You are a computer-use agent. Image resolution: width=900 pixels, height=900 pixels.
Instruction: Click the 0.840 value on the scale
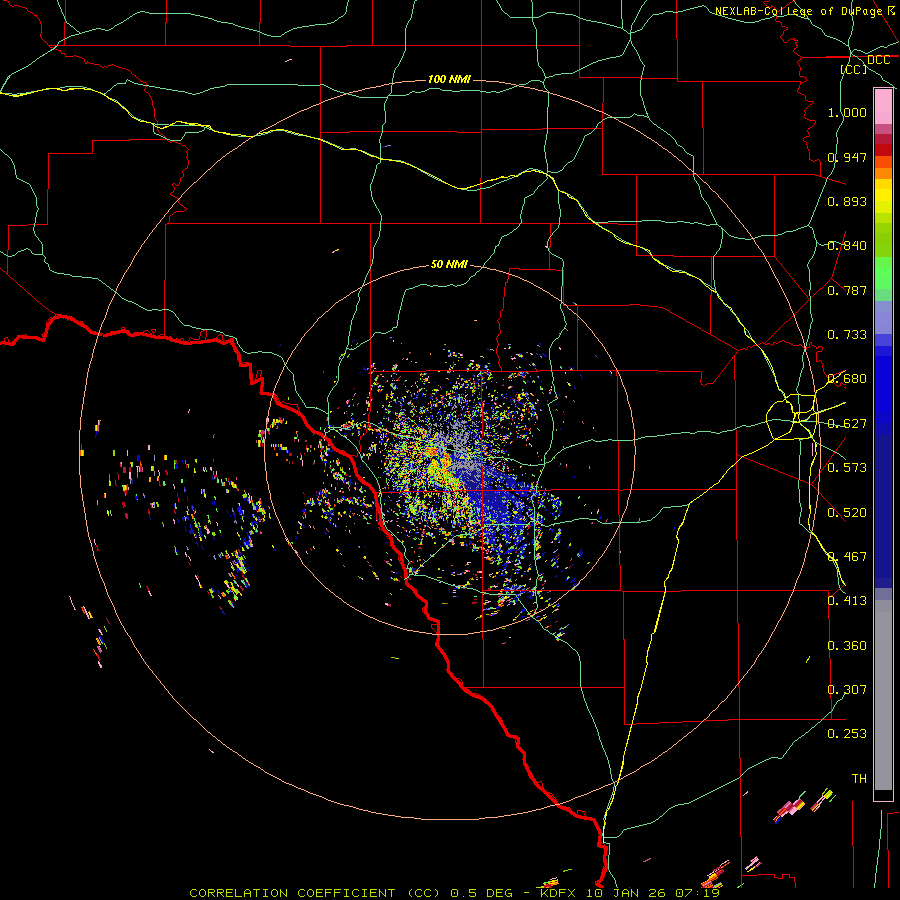point(847,246)
